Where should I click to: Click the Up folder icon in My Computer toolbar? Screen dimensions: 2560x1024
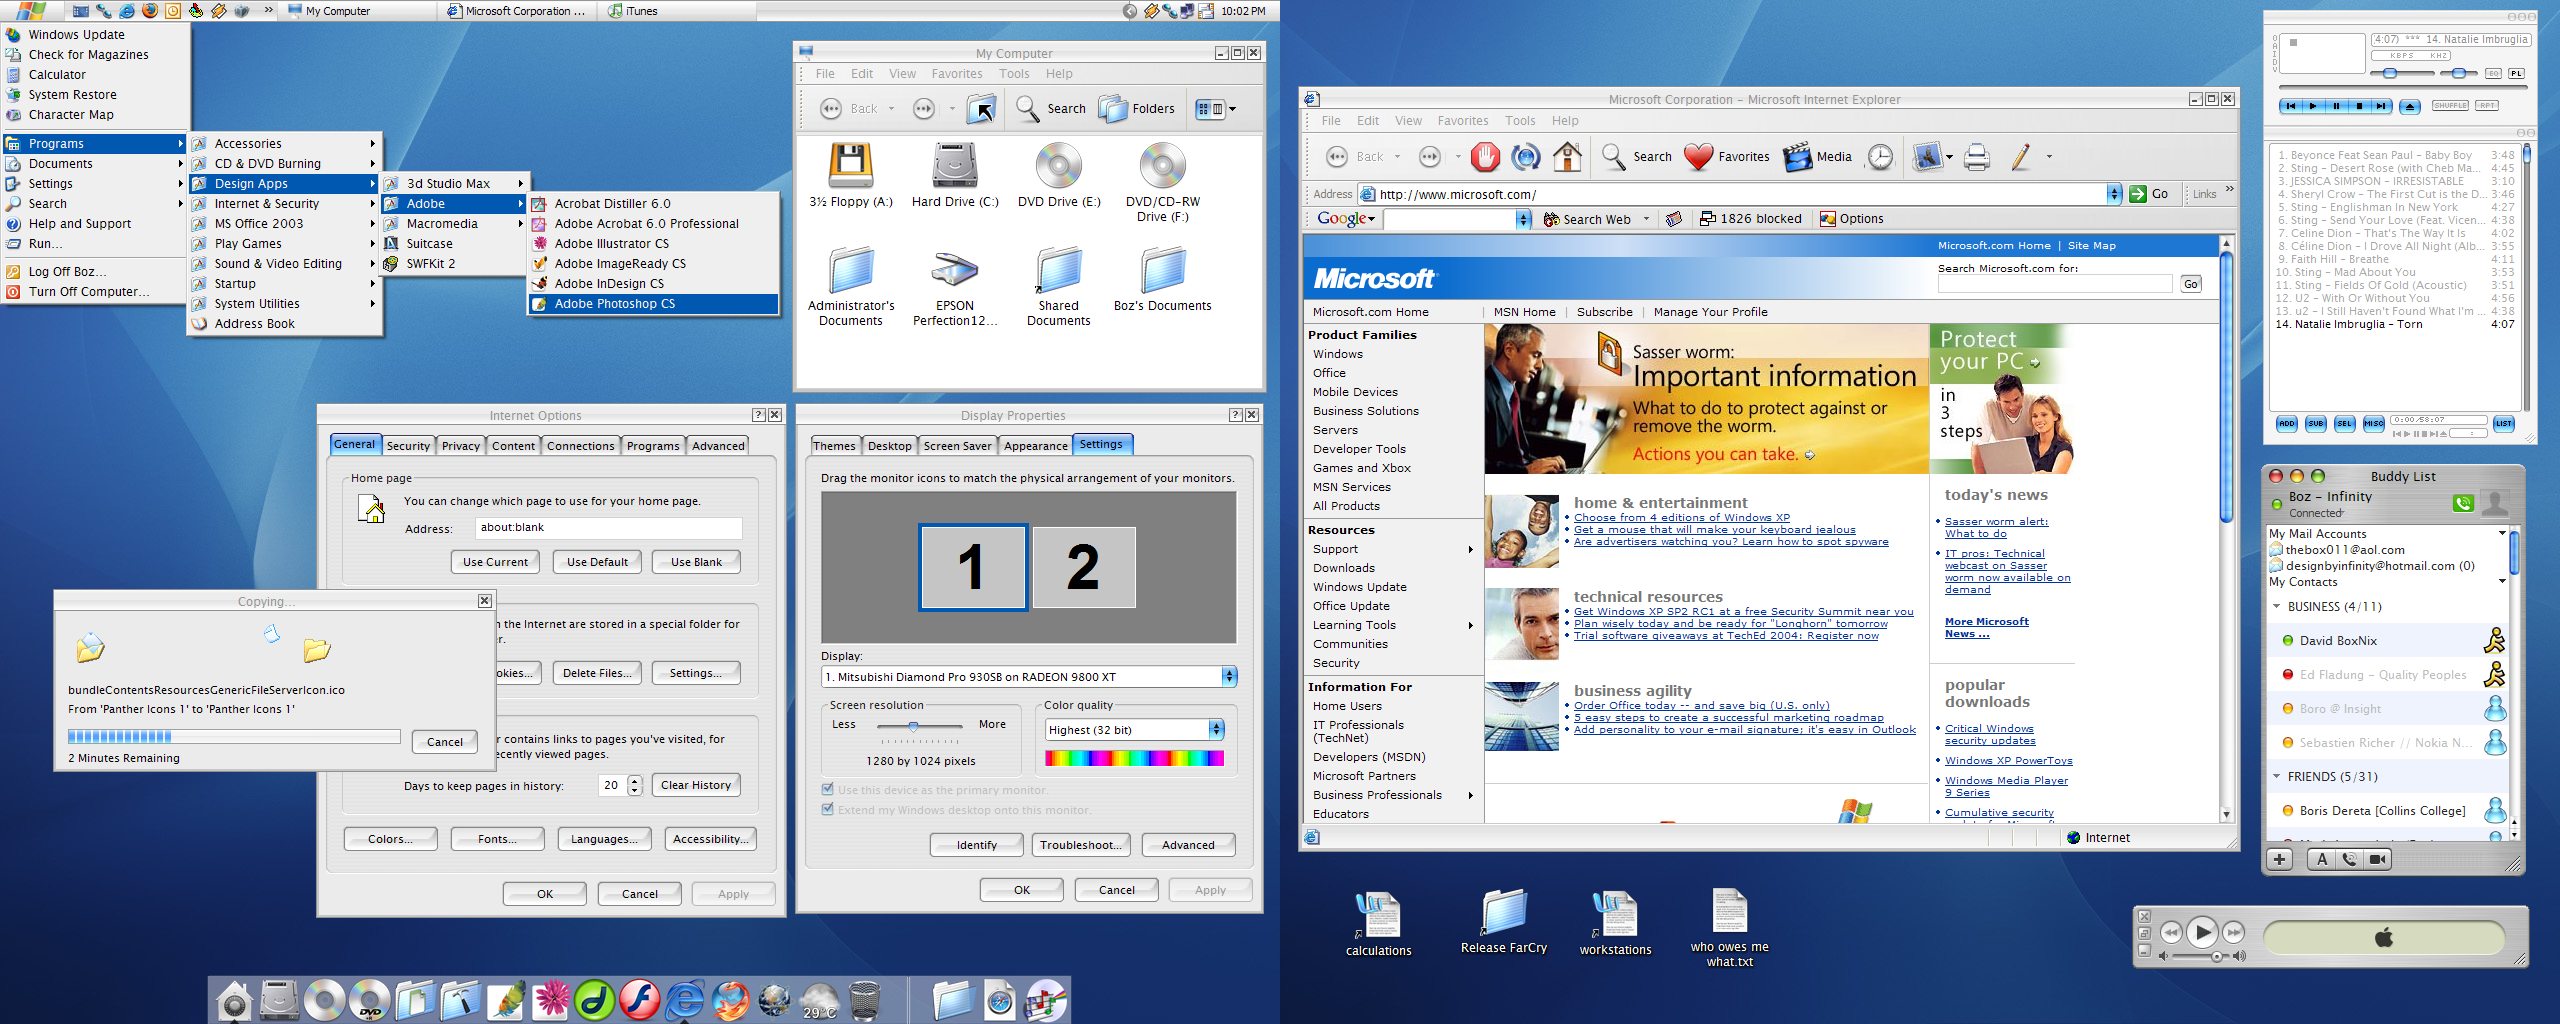982,109
